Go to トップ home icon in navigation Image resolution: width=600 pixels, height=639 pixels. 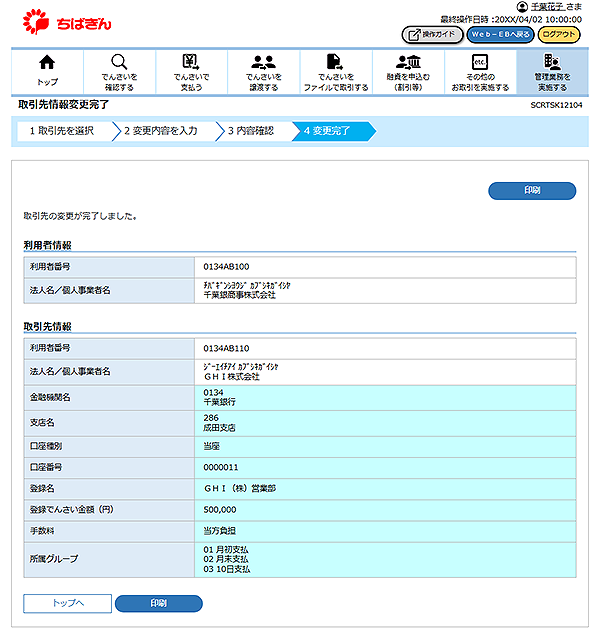point(47,72)
